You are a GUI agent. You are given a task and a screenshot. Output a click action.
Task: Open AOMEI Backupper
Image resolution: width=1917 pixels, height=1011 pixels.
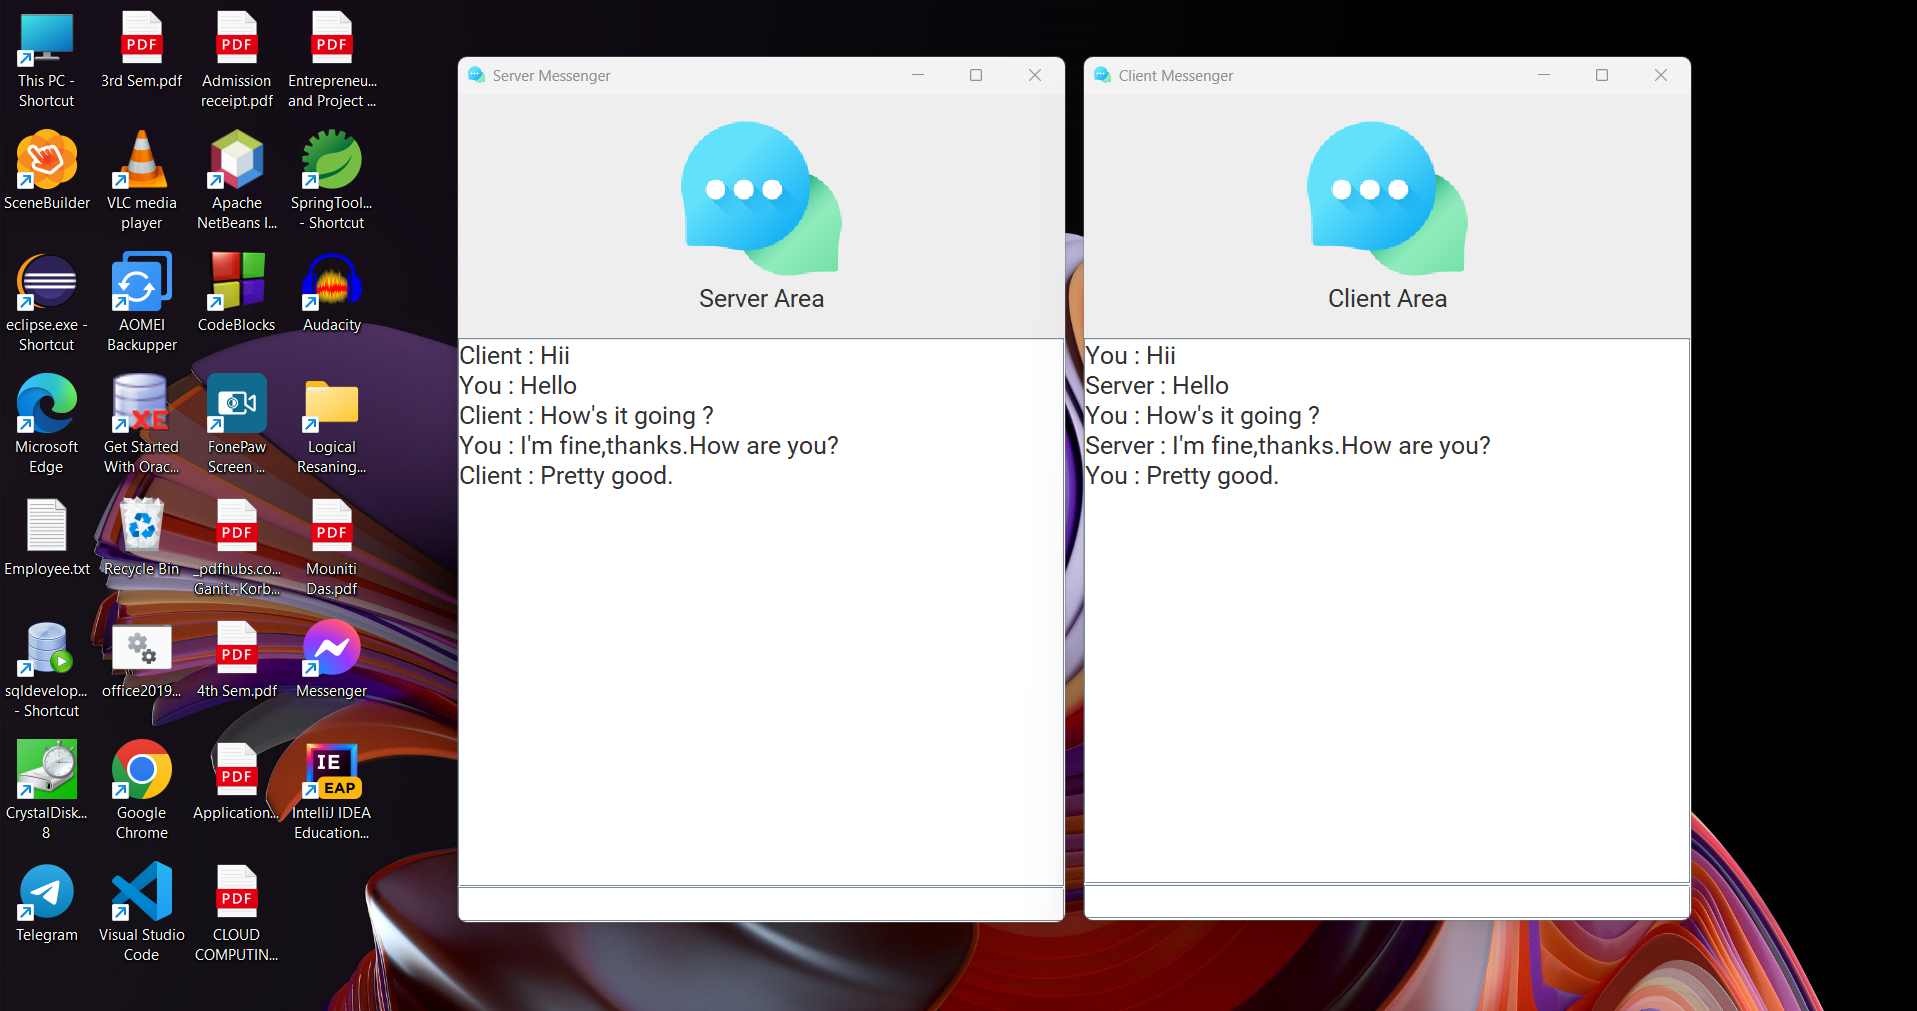coord(140,282)
